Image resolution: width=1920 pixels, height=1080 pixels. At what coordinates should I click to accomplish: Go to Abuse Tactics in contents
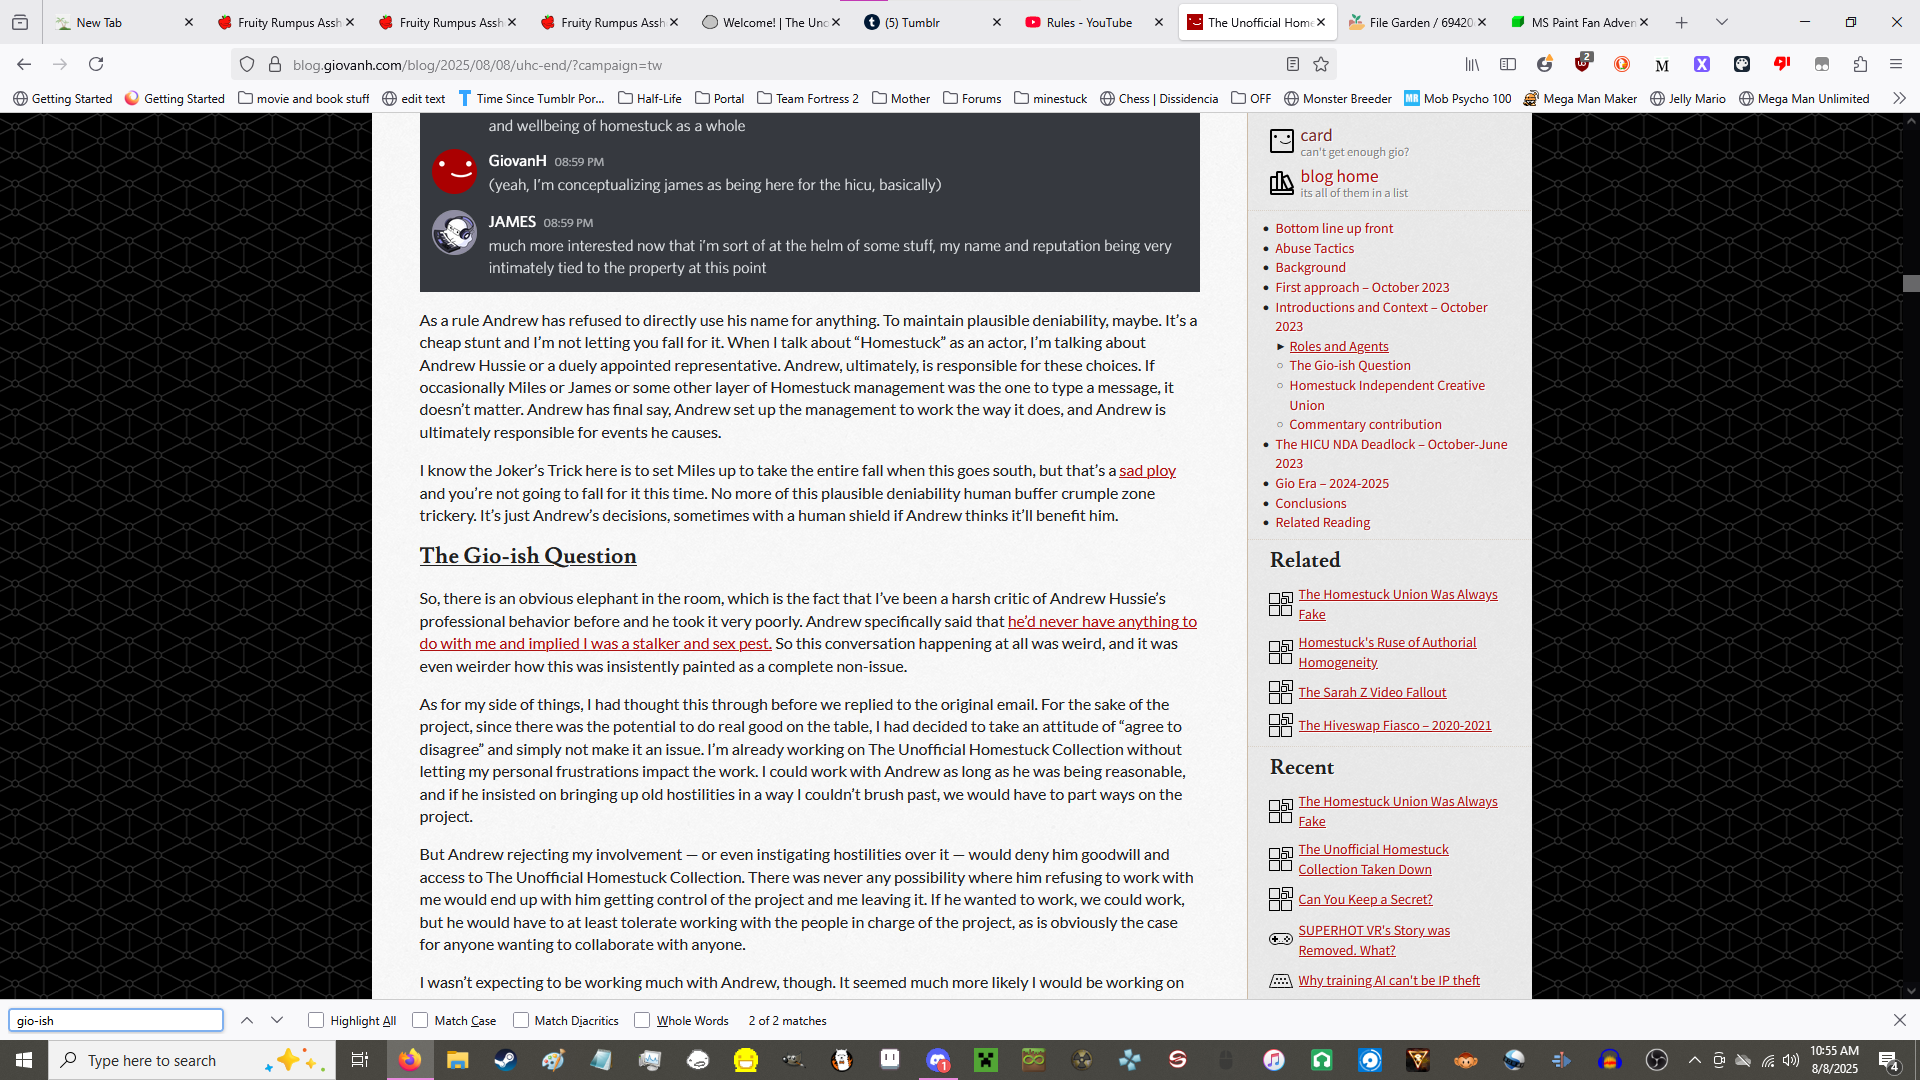point(1314,248)
